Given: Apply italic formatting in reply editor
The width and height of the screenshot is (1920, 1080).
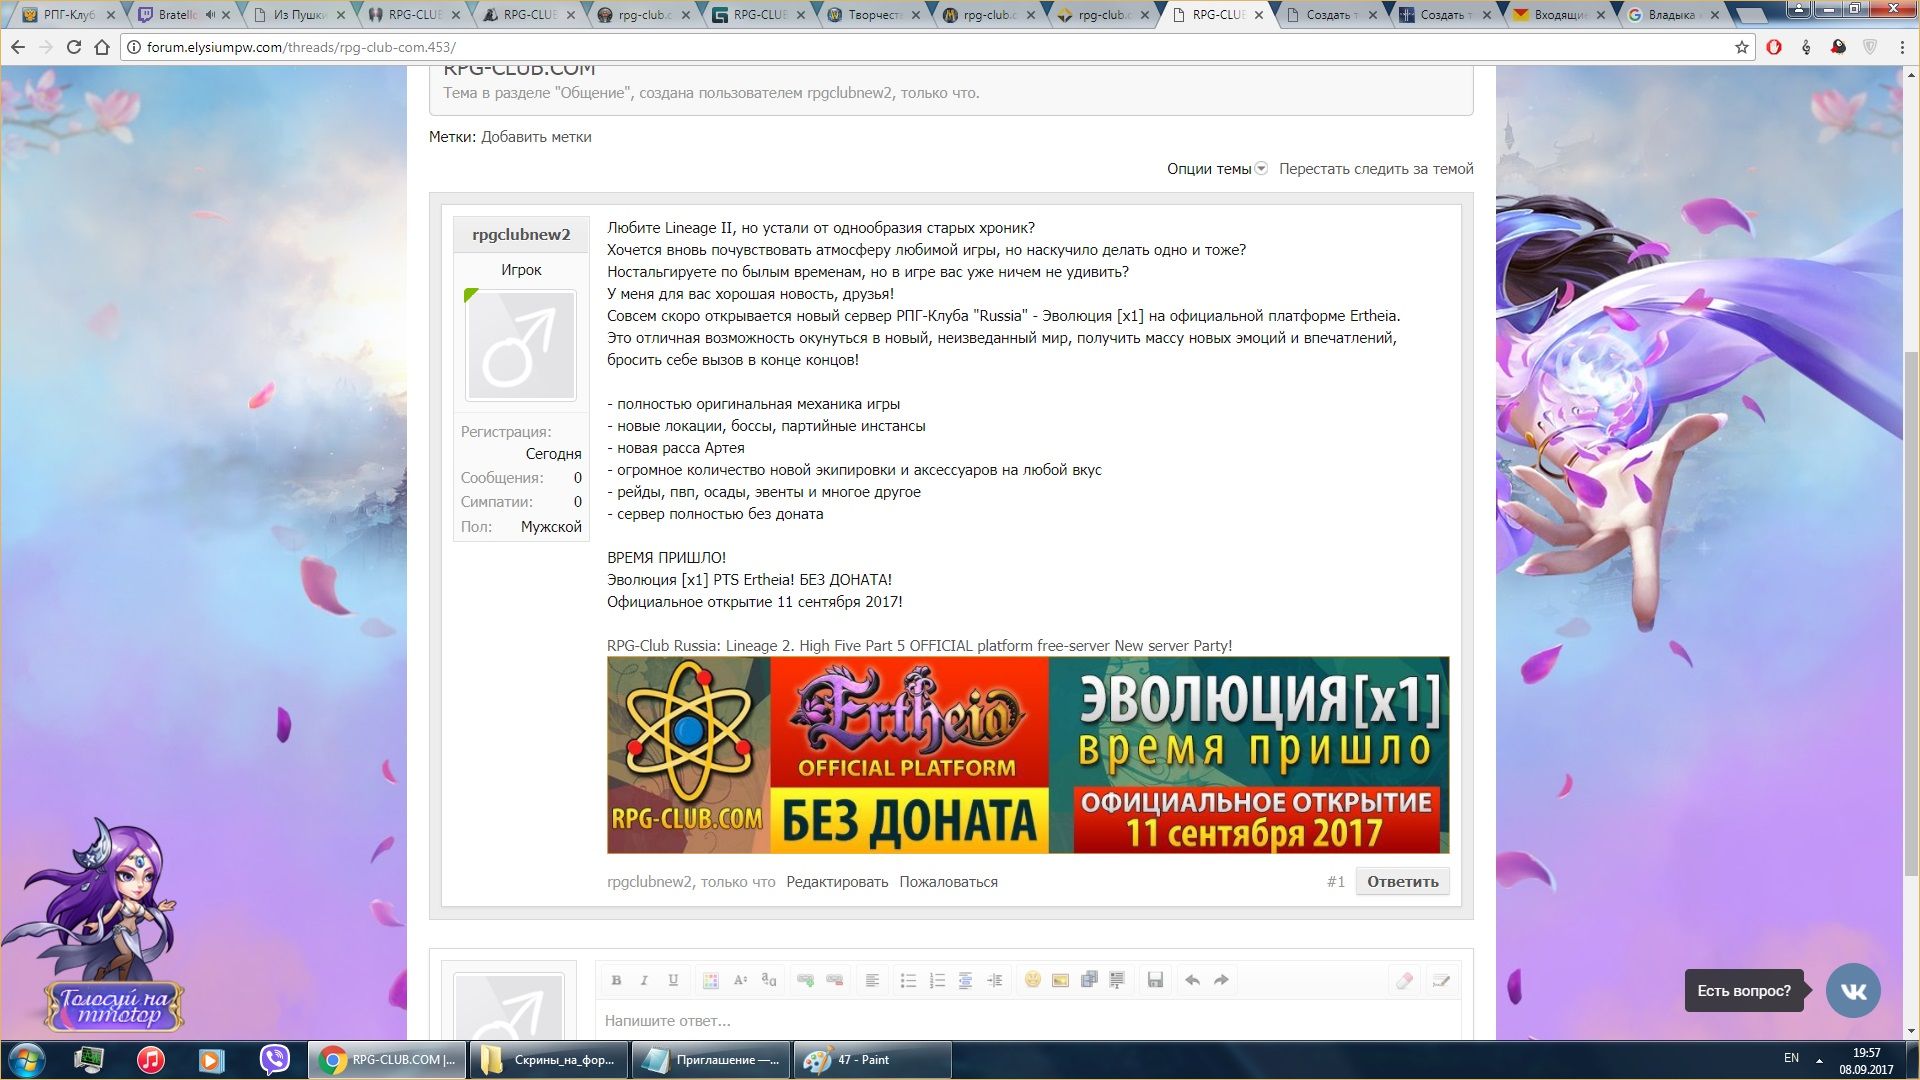Looking at the screenshot, I should pyautogui.click(x=644, y=980).
